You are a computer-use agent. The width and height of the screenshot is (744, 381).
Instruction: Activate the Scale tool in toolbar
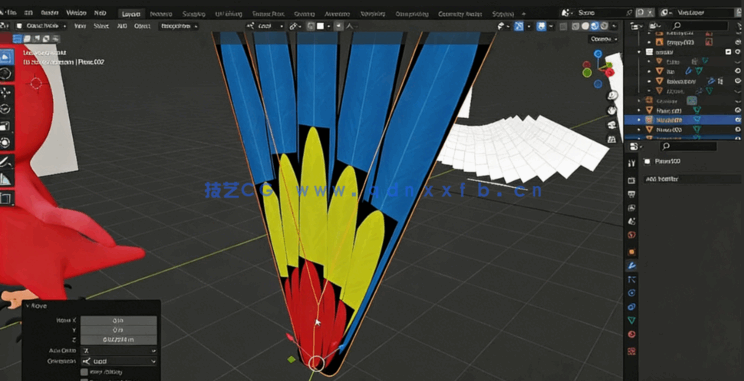[6, 126]
